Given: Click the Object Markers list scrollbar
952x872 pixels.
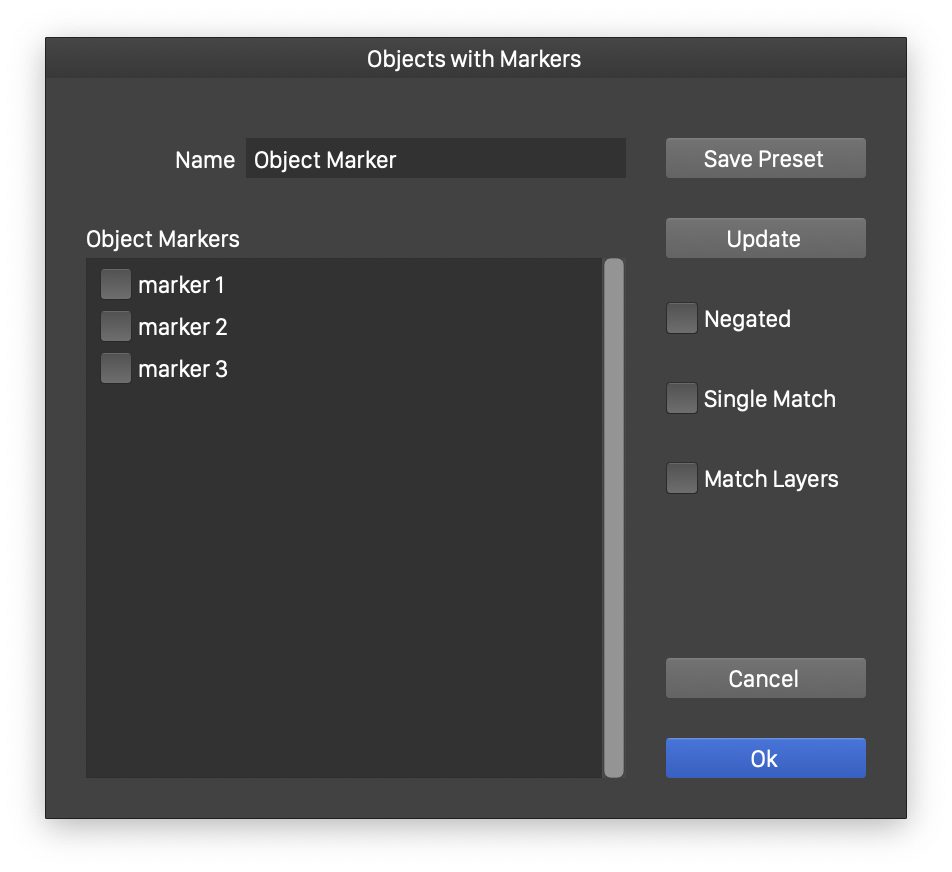Looking at the screenshot, I should [613, 517].
